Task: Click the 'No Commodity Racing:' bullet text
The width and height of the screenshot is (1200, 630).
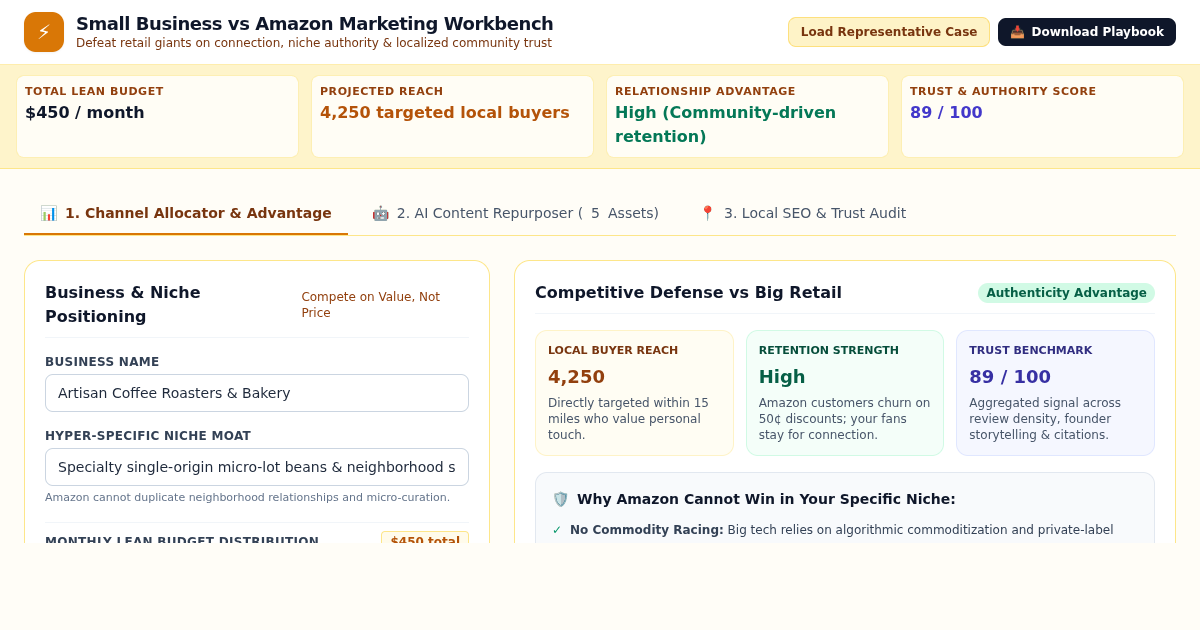Action: (x=646, y=530)
